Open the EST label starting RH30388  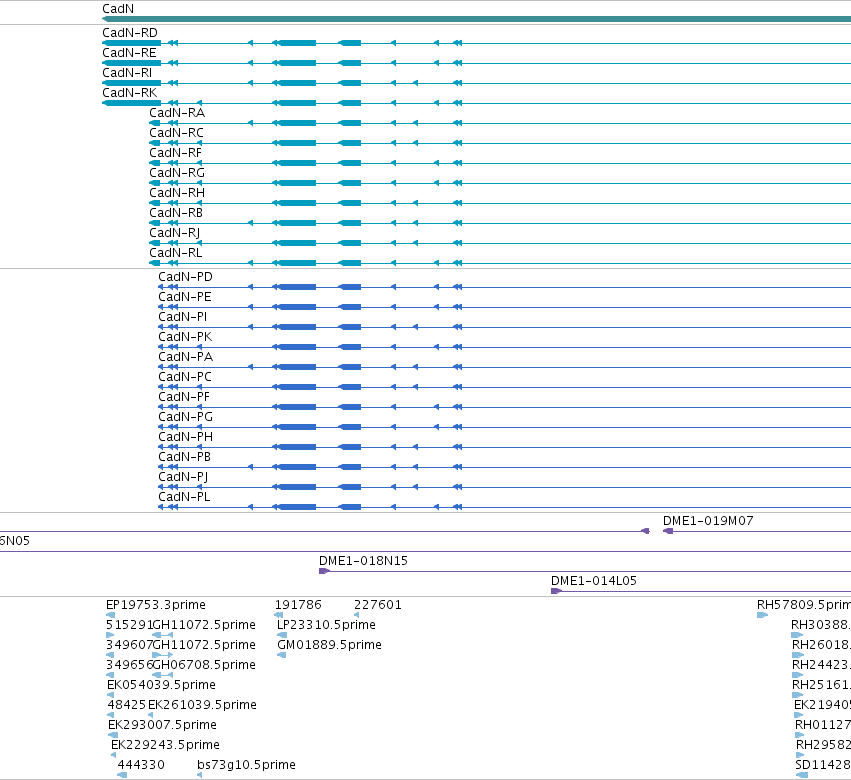click(x=821, y=625)
